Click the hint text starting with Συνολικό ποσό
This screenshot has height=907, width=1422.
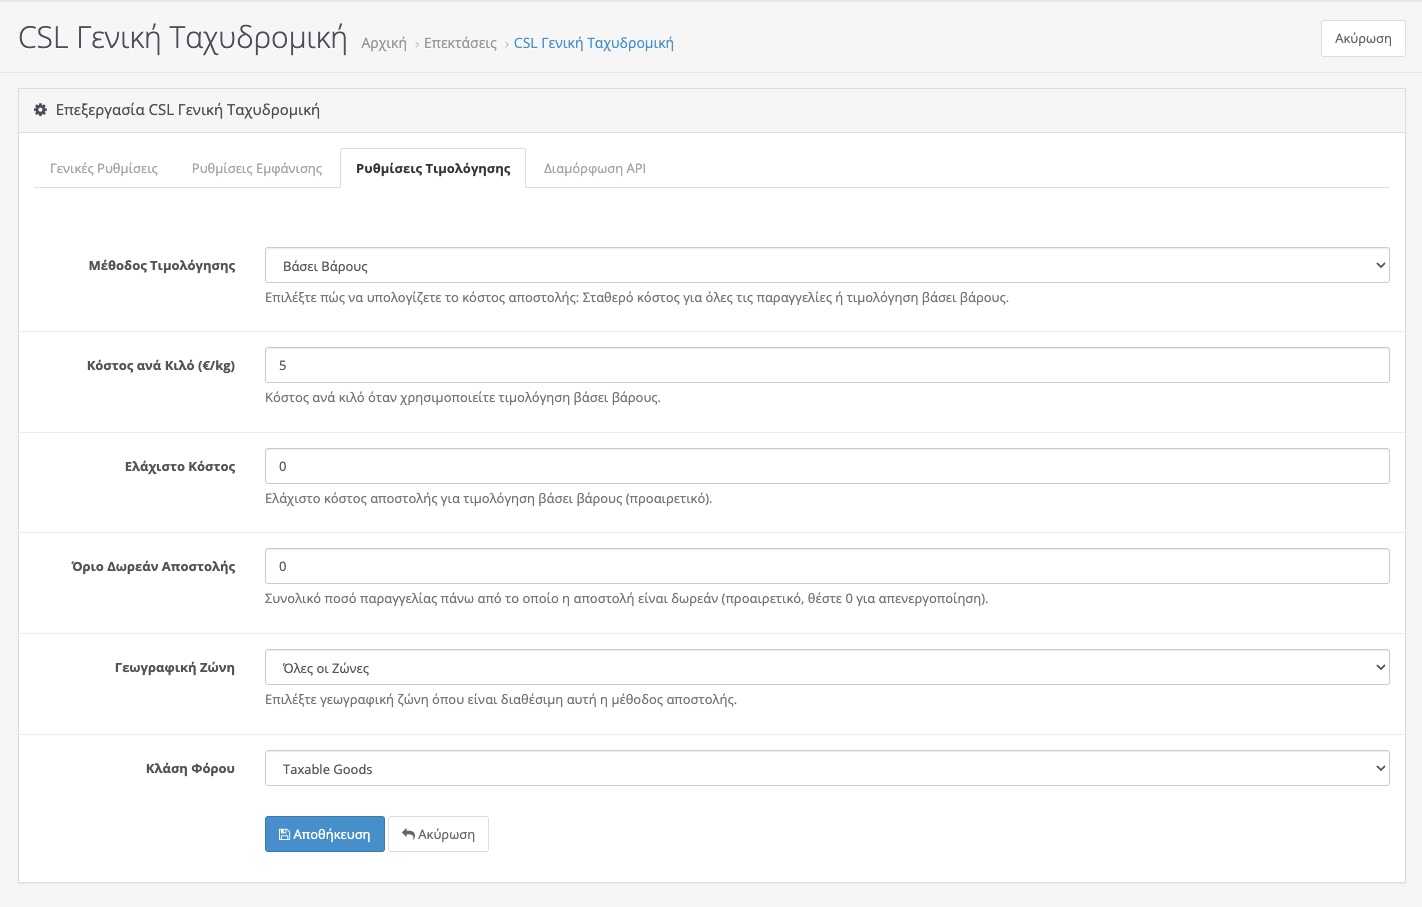[x=626, y=598]
